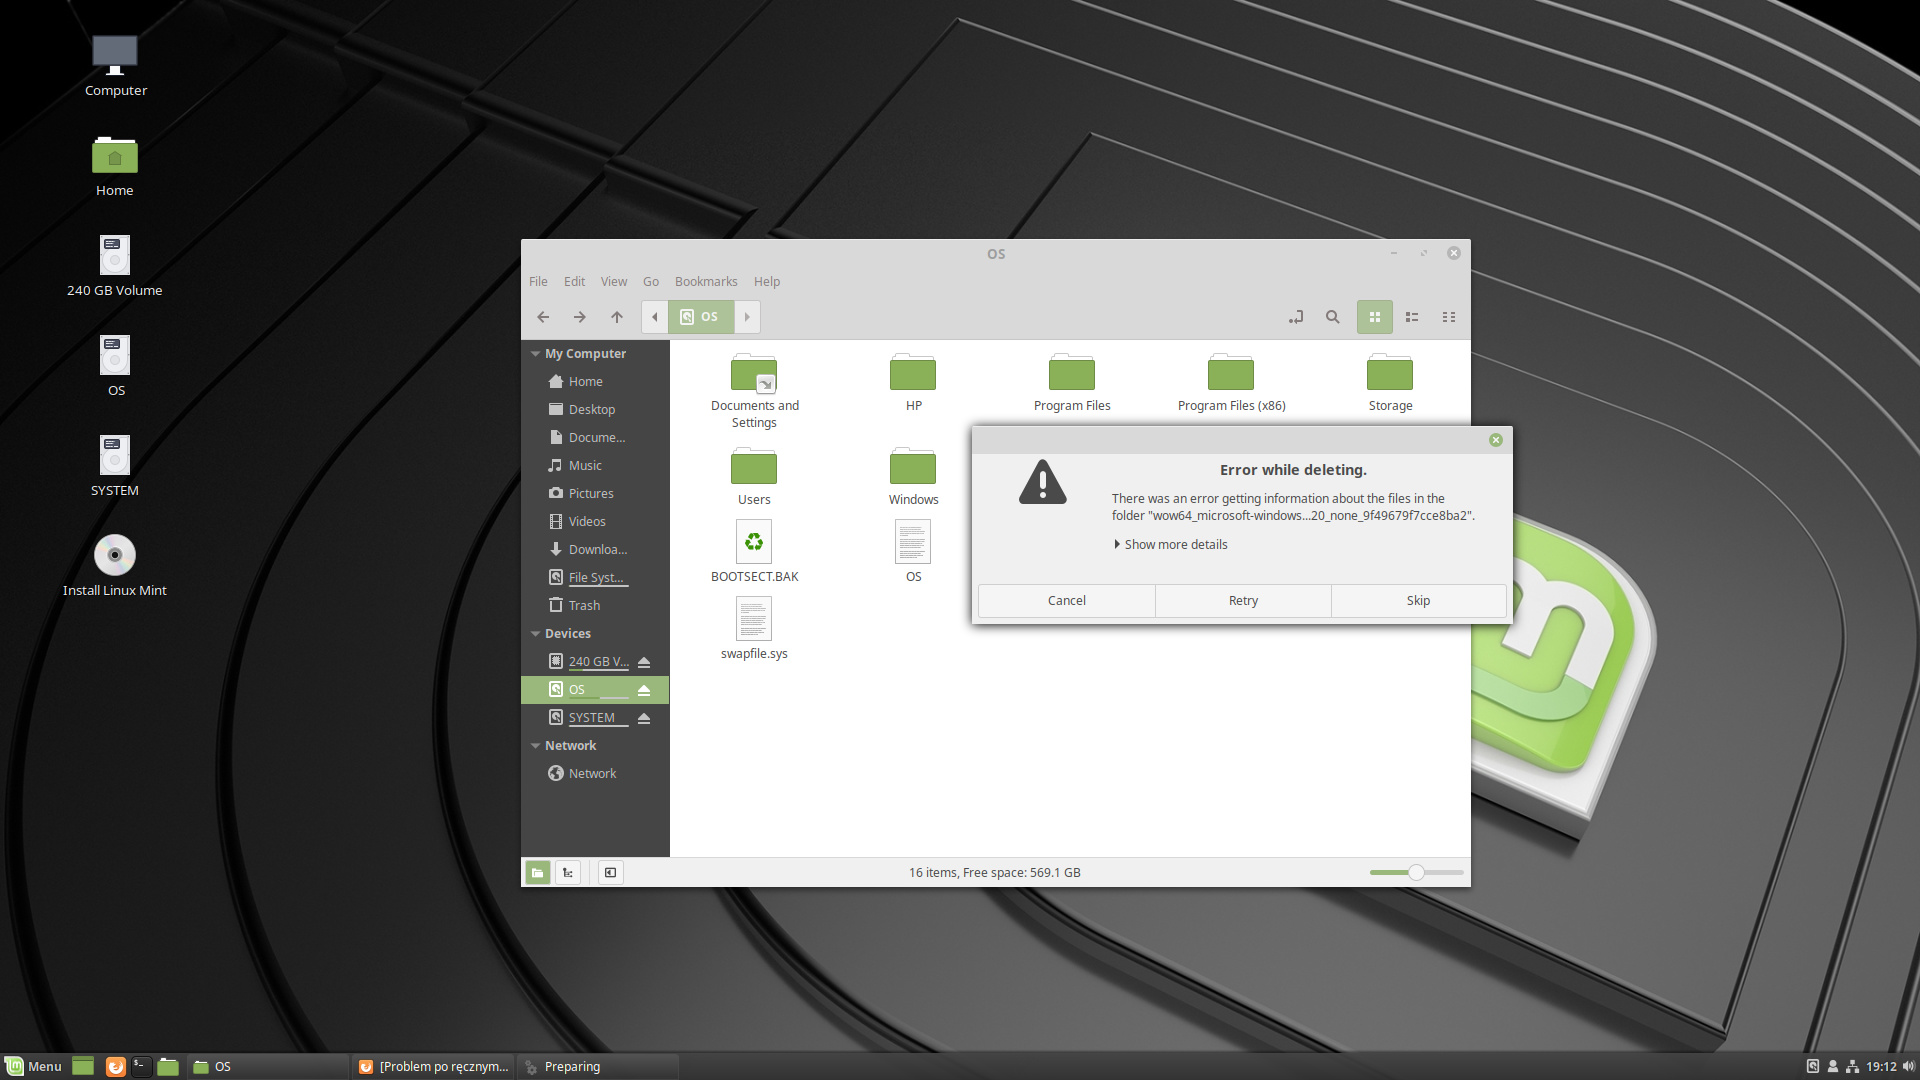Image resolution: width=1920 pixels, height=1080 pixels.
Task: Hide the sidebar
Action: 610,873
